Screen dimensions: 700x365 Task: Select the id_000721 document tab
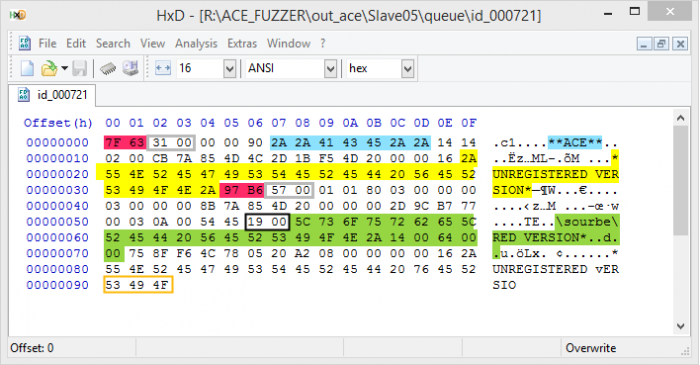point(52,95)
